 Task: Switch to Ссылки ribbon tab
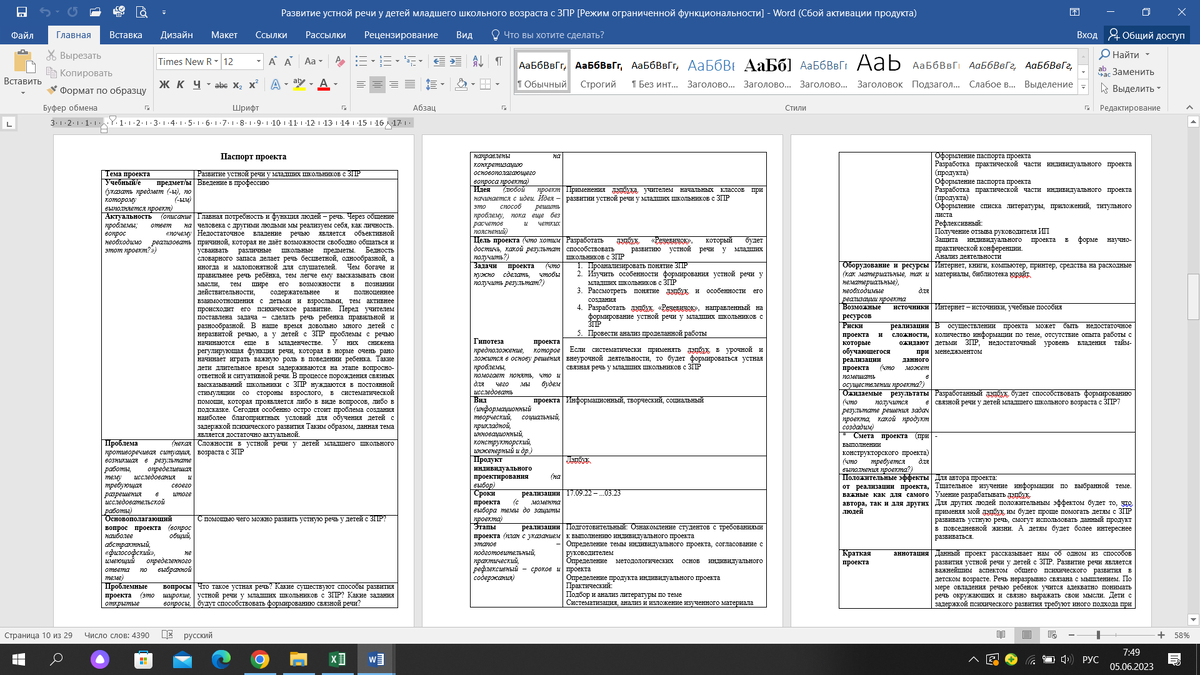click(271, 34)
